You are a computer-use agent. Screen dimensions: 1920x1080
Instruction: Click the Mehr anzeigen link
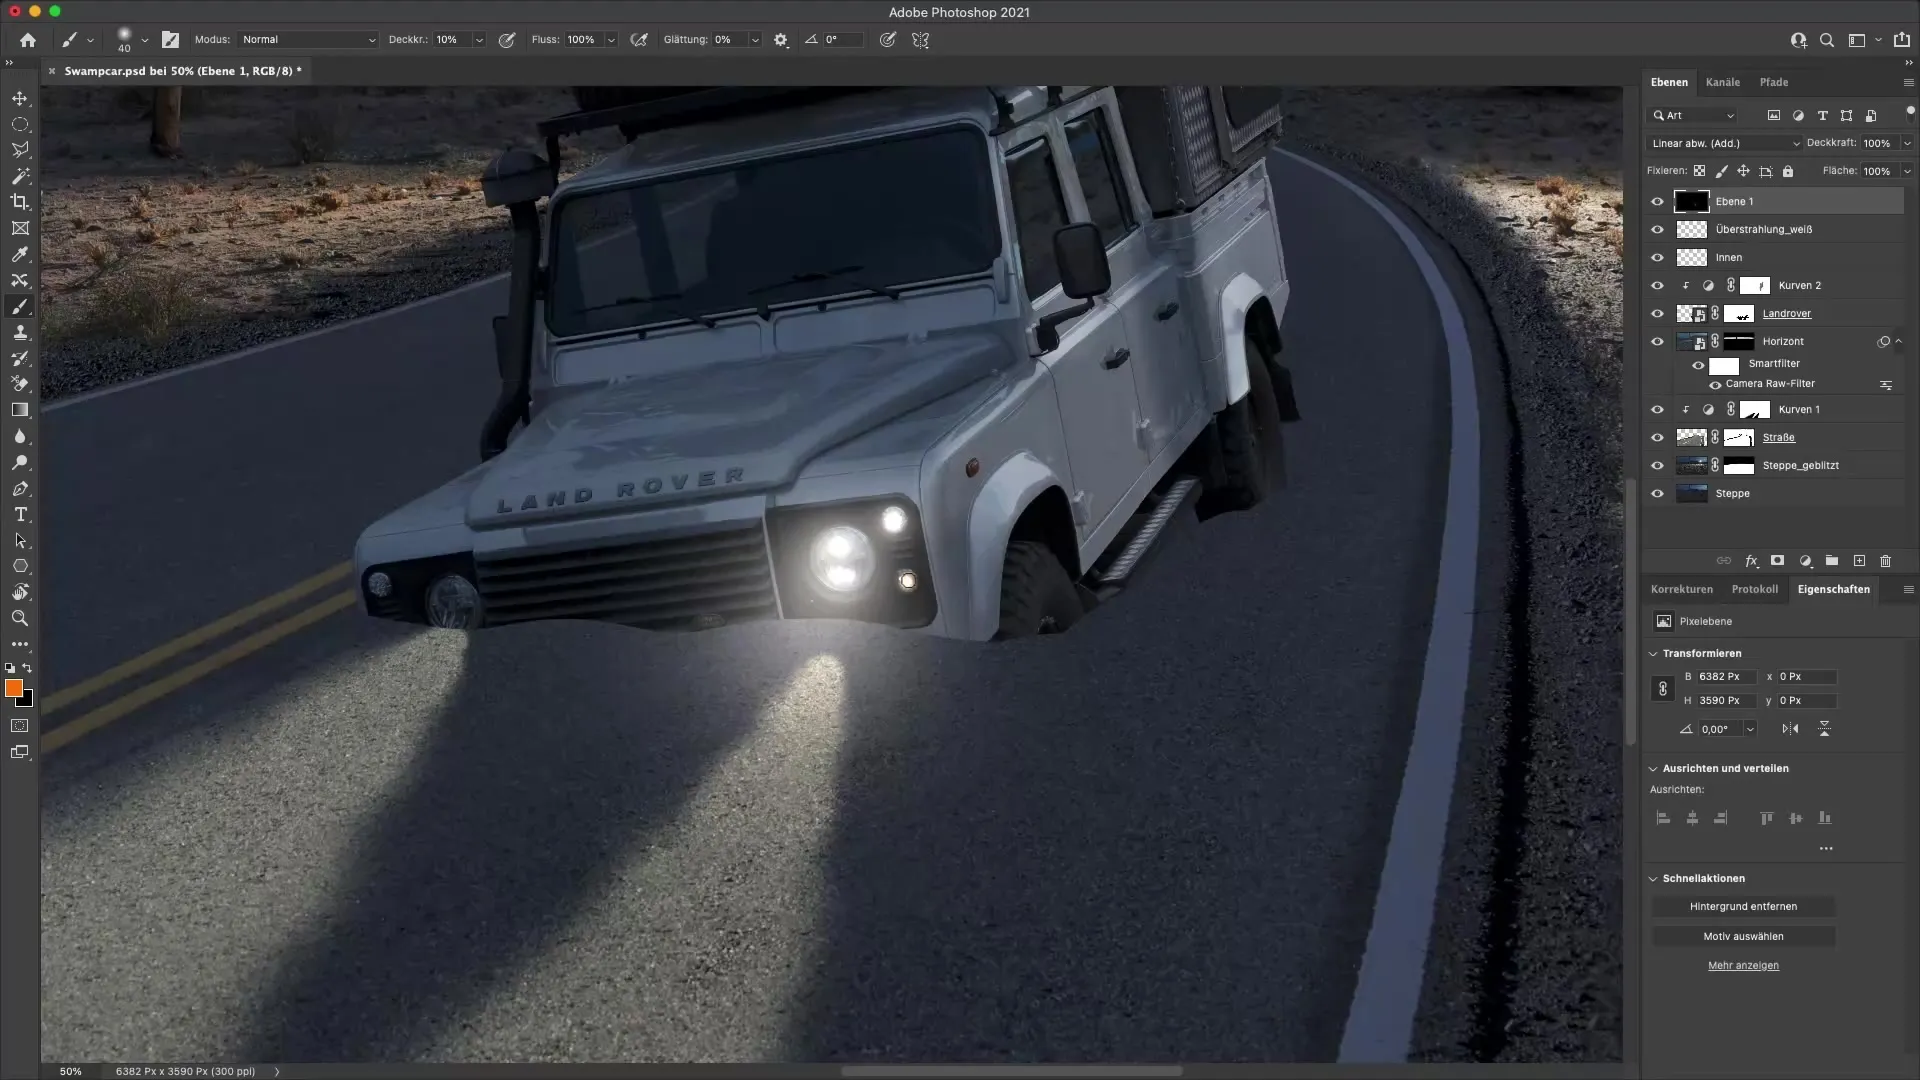1744,965
